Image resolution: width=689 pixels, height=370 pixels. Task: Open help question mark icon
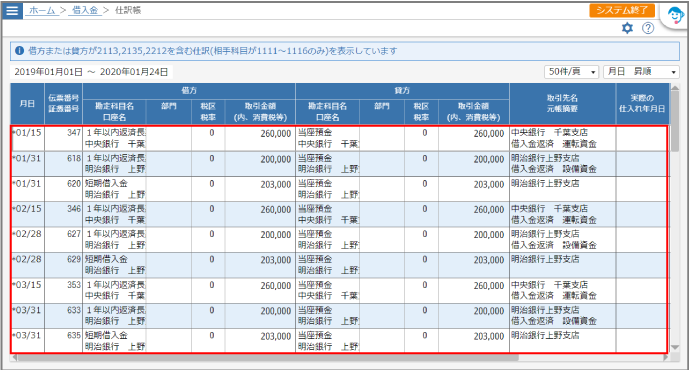(648, 28)
